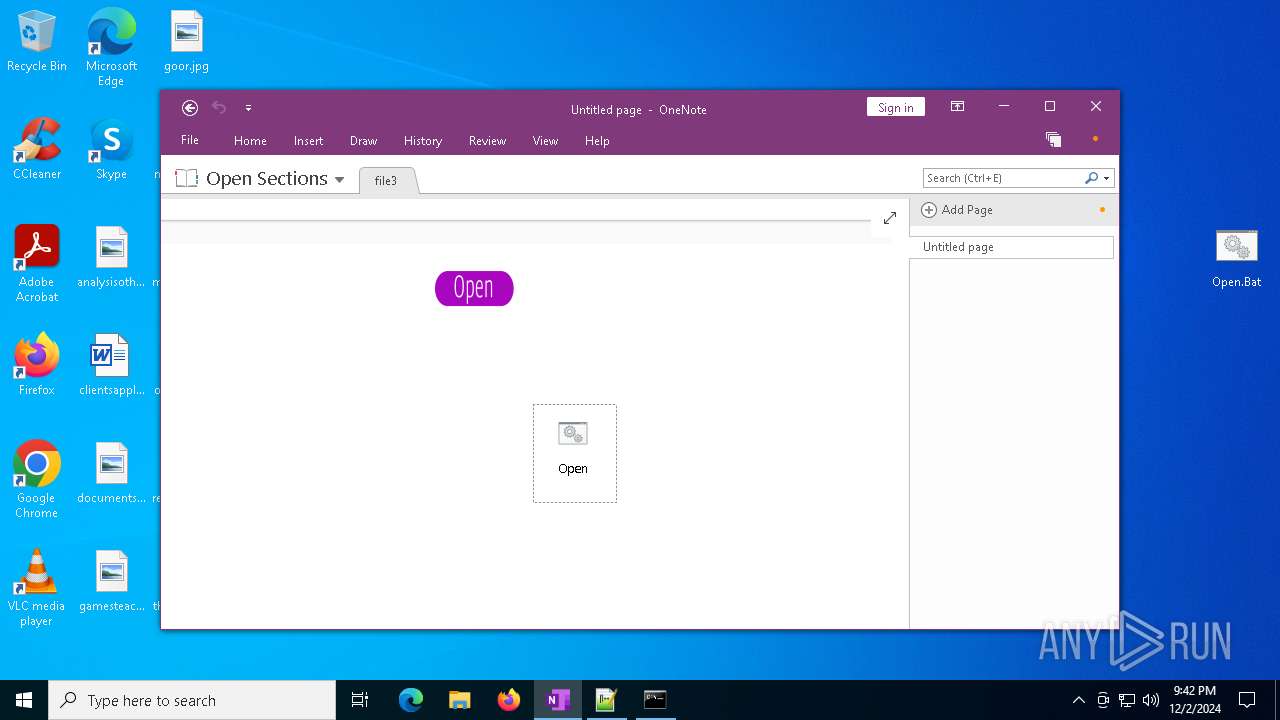This screenshot has width=1280, height=720.
Task: Click the Undo arrow in OneNote title bar
Action: 219,108
